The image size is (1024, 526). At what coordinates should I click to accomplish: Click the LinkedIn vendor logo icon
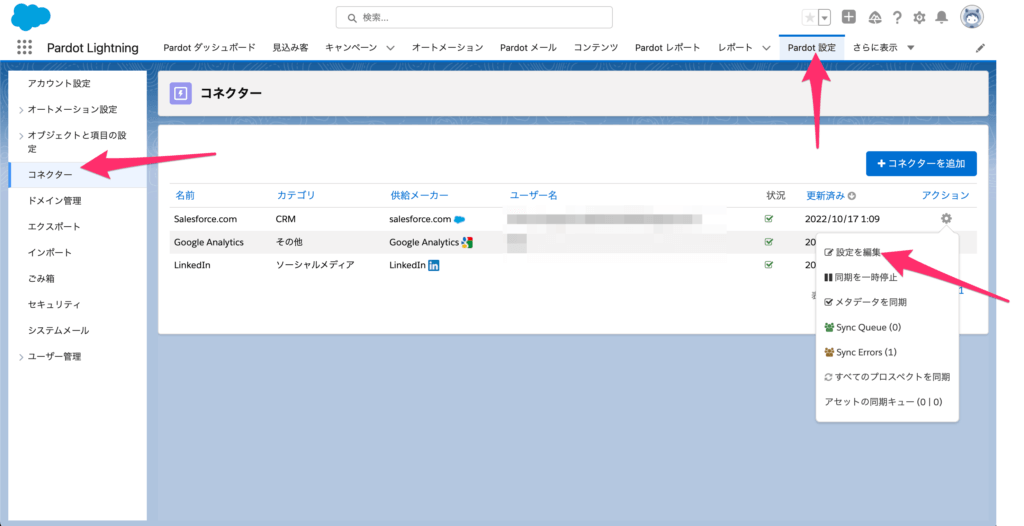click(434, 265)
